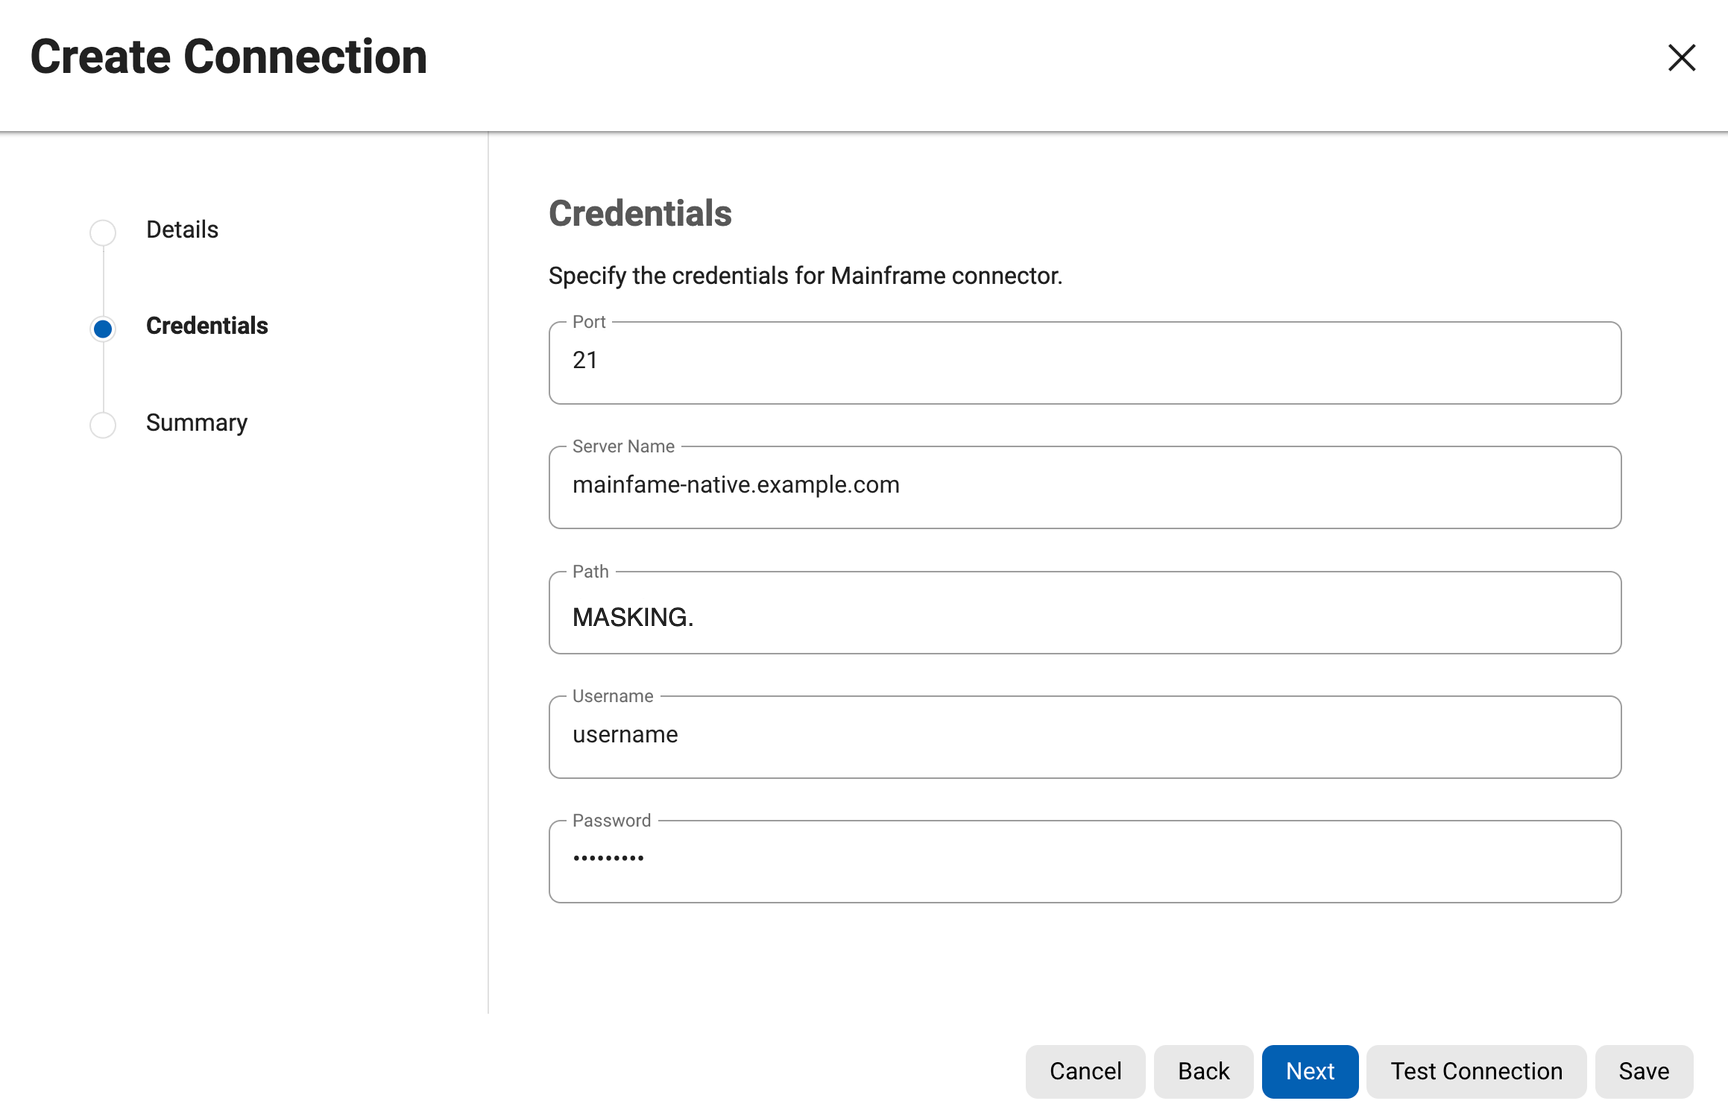This screenshot has height=1115, width=1728.
Task: Go back with the Back button
Action: [x=1203, y=1071]
